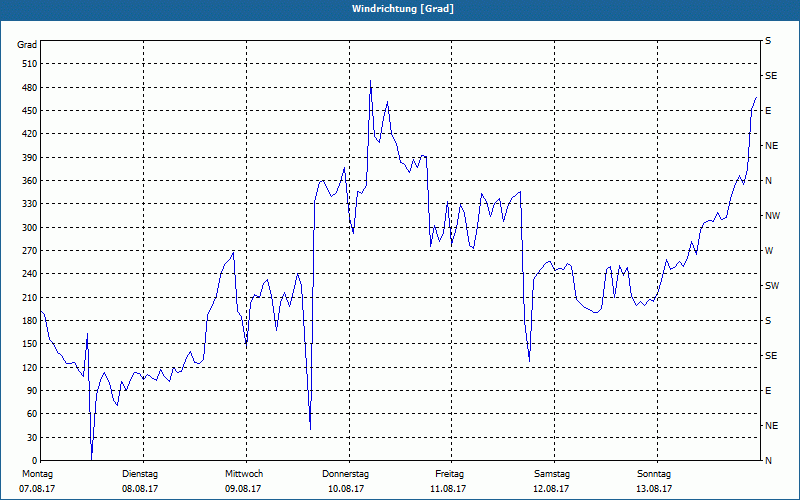
Task: Pick the 60 axis tick label
Action: pos(31,414)
